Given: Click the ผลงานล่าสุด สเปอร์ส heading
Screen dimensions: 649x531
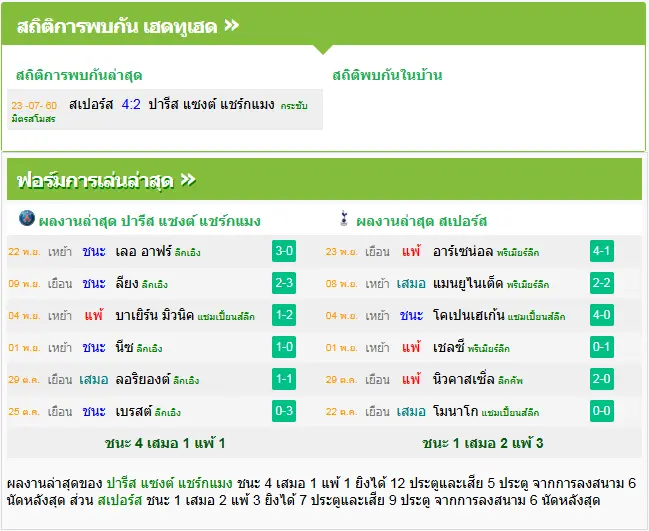Looking at the screenshot, I should tap(422, 221).
